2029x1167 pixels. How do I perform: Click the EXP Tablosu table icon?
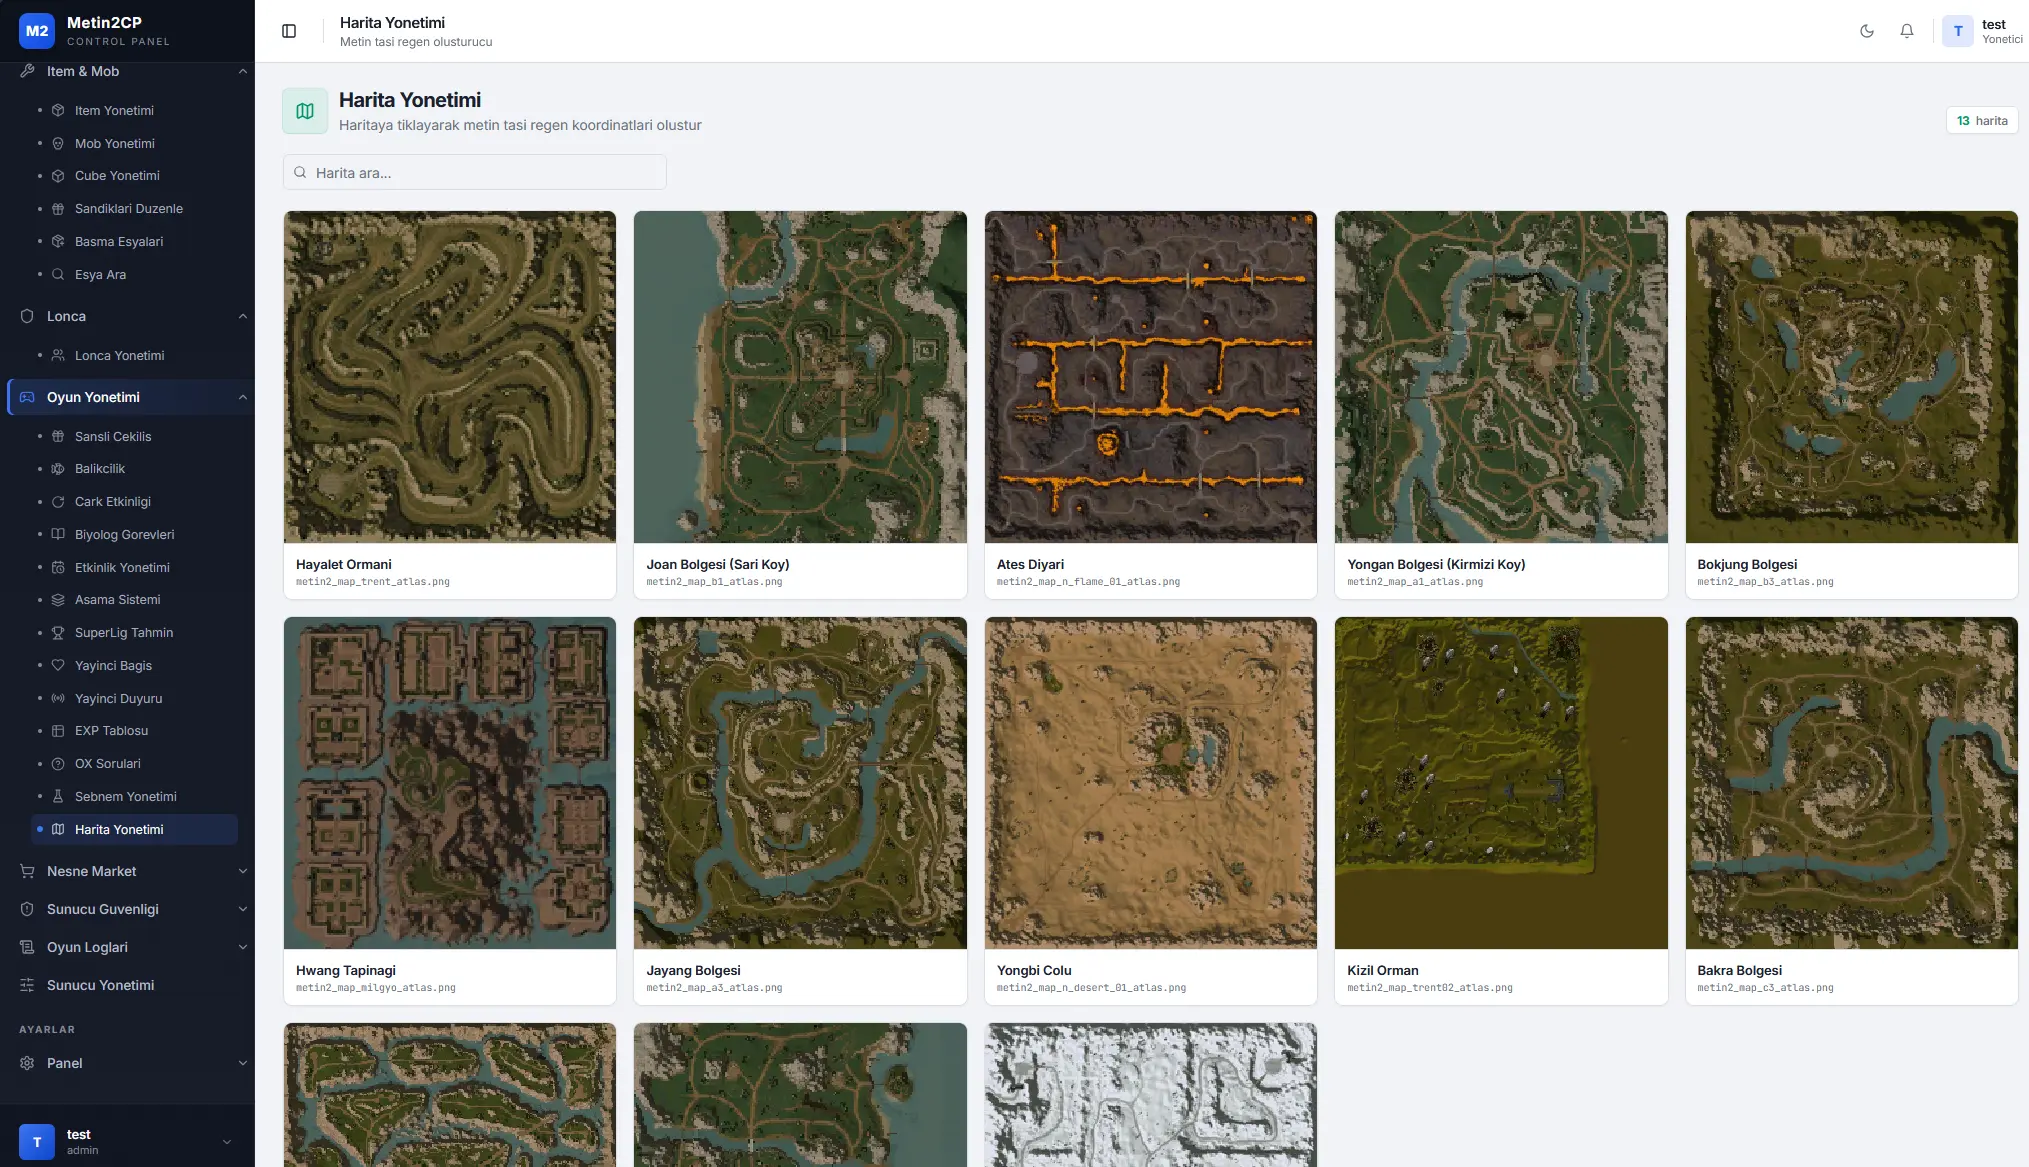tap(58, 730)
